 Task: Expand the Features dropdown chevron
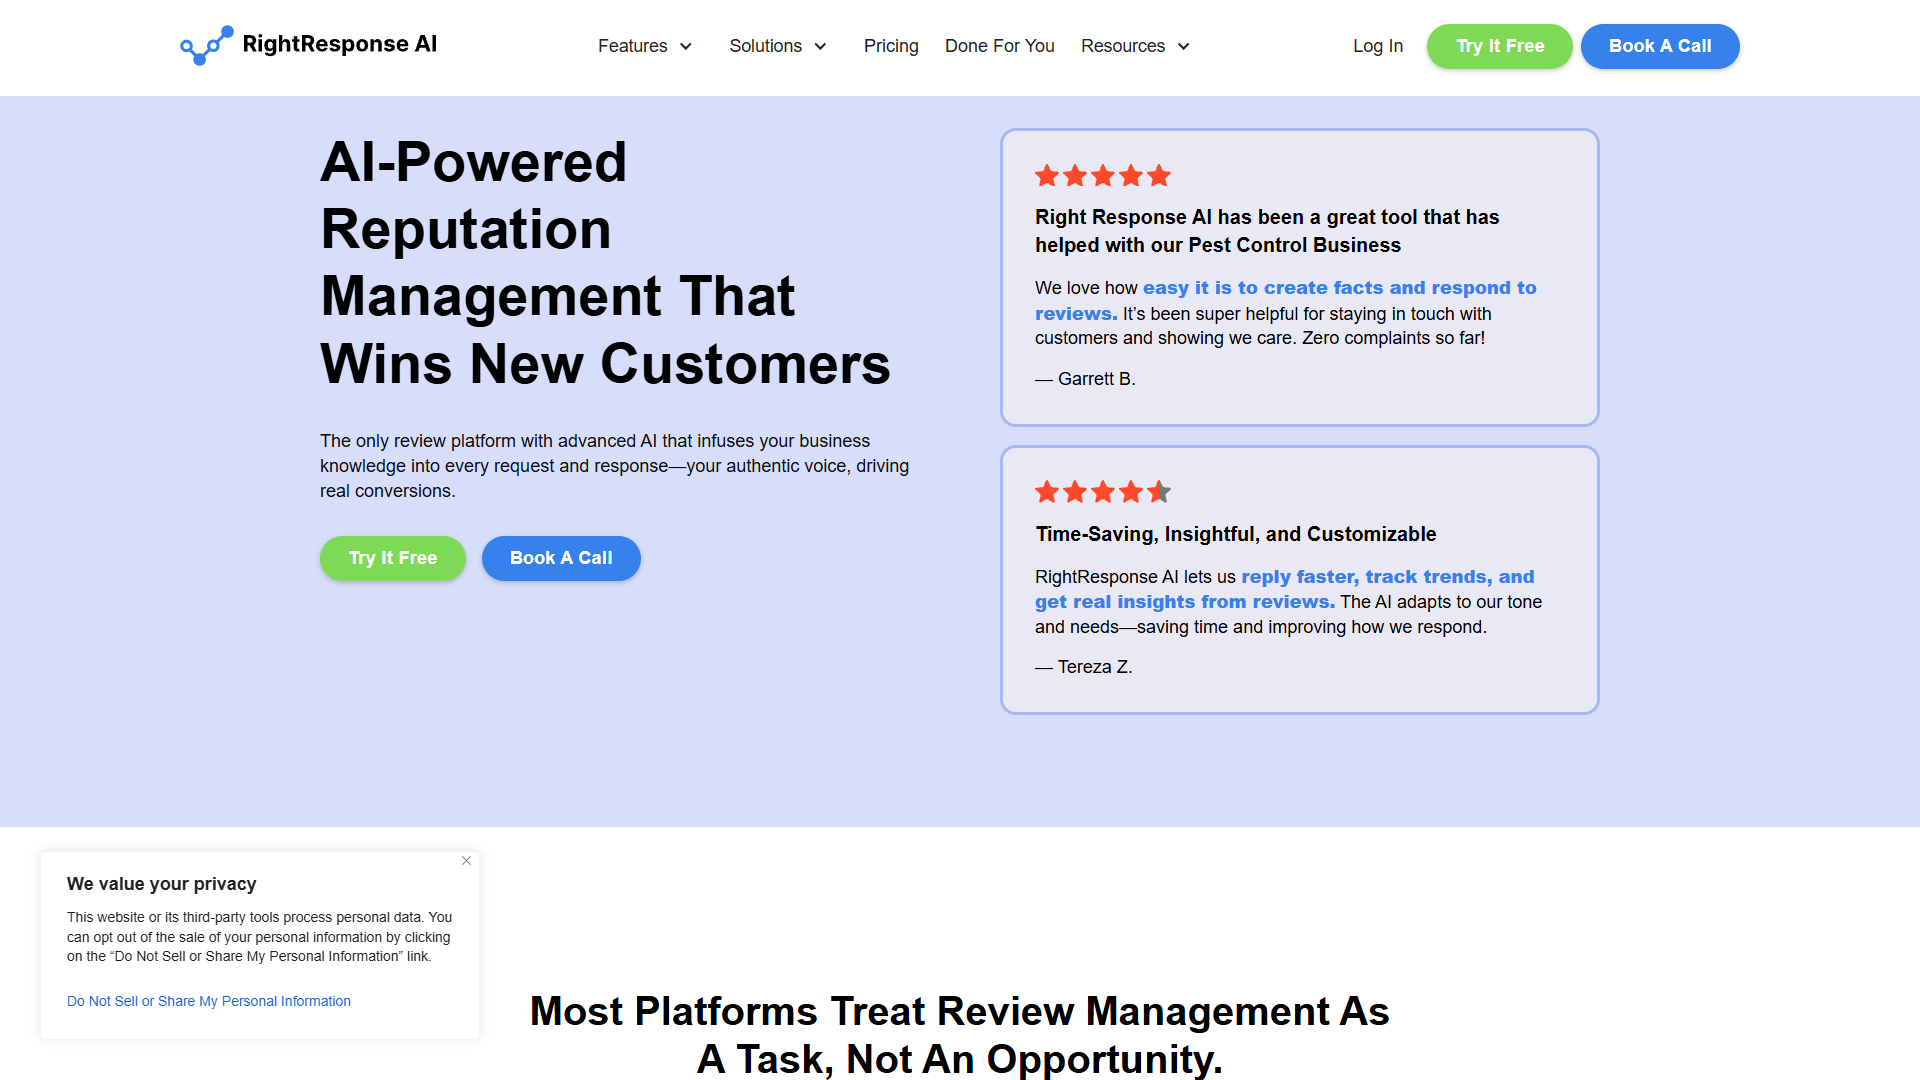(686, 47)
